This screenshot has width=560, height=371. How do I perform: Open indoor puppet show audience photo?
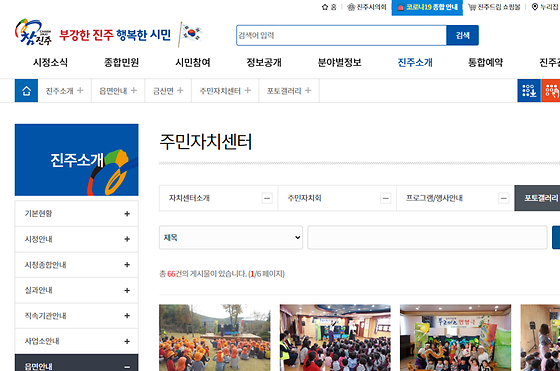pos(335,337)
